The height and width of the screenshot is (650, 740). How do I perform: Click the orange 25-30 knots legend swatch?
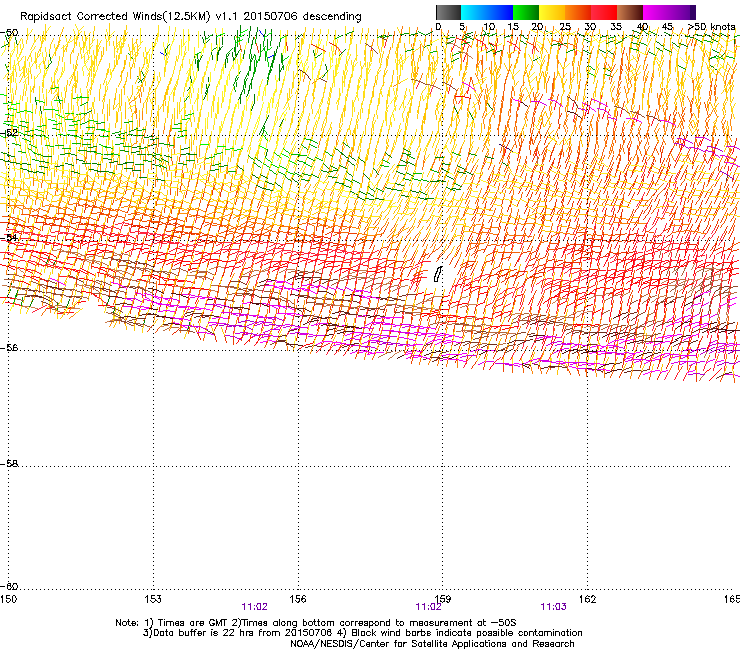[x=578, y=12]
